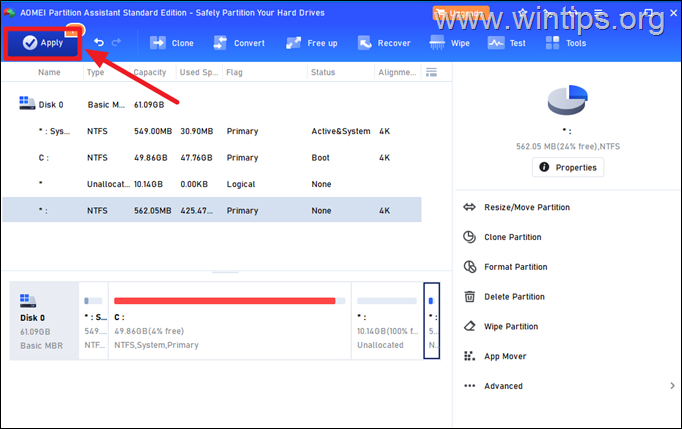Click the Properties button

(568, 168)
